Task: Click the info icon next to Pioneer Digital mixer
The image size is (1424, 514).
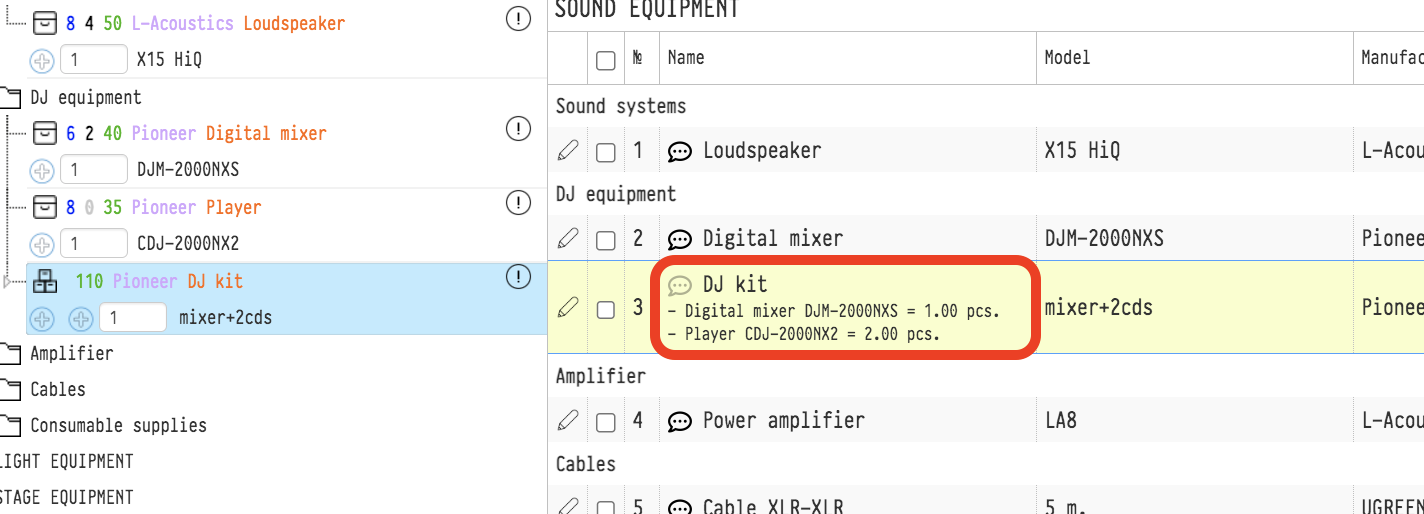Action: click(518, 129)
